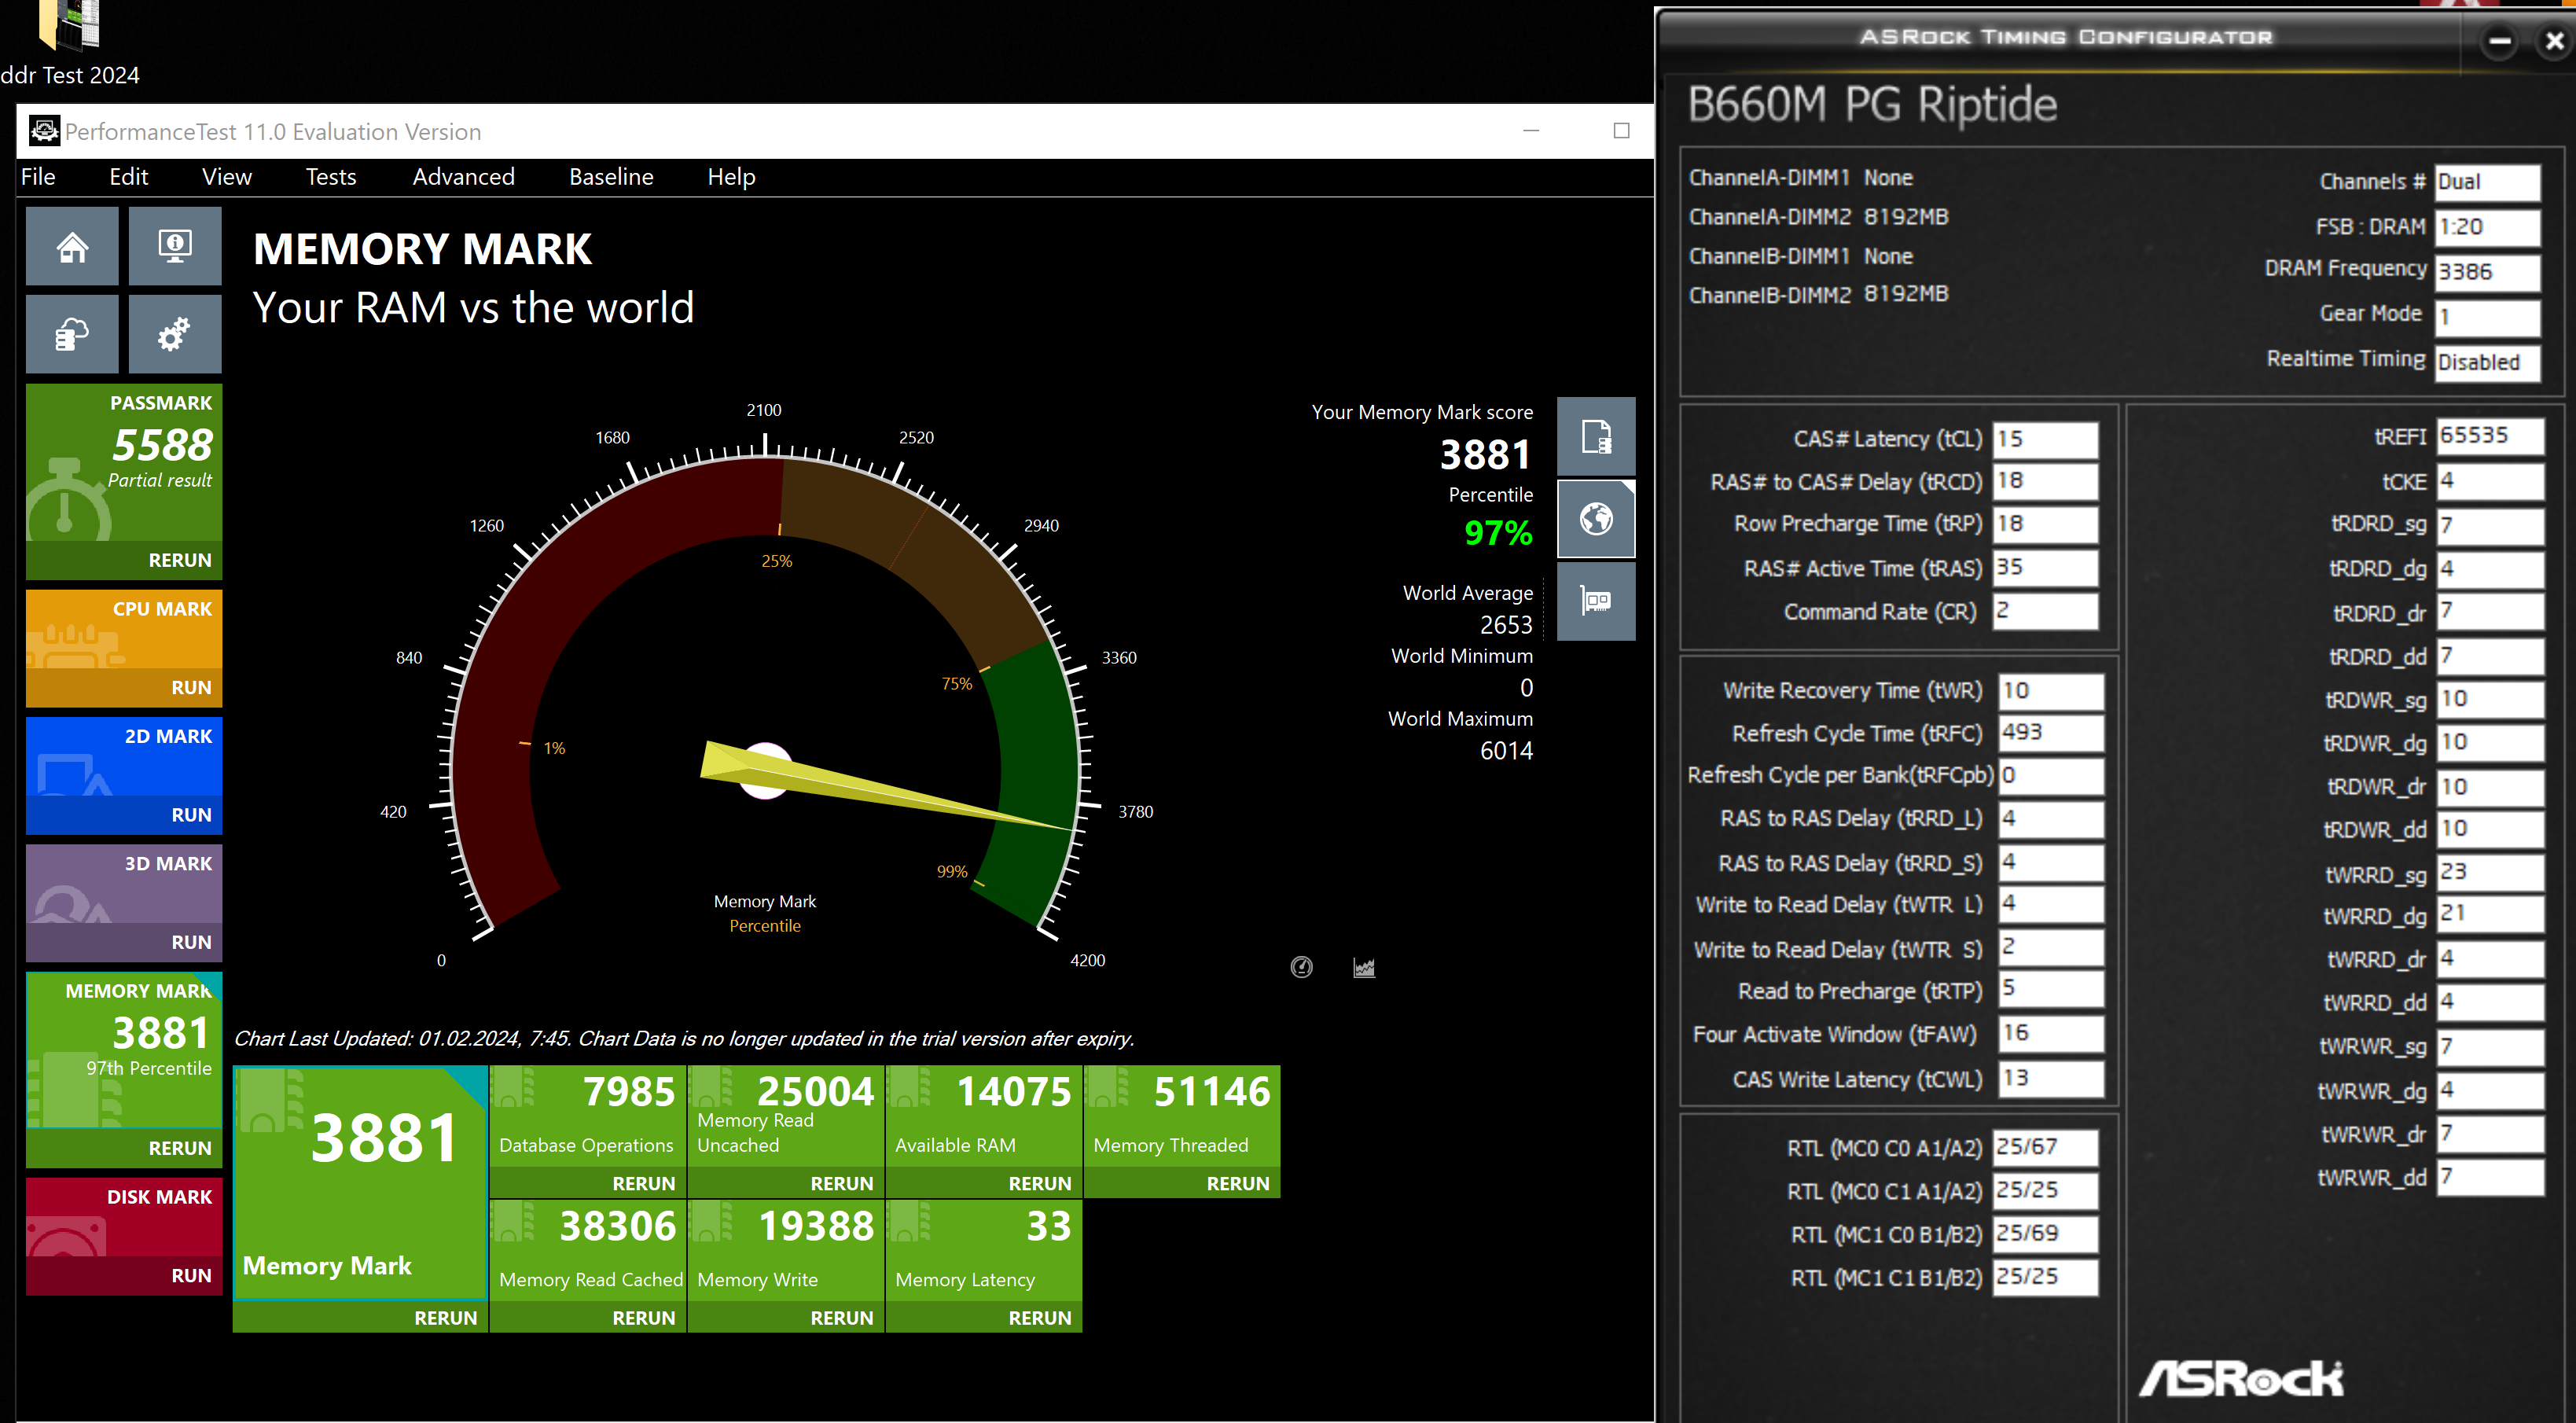The image size is (2576, 1423).
Task: Open the settings gears icon
Action: point(175,334)
